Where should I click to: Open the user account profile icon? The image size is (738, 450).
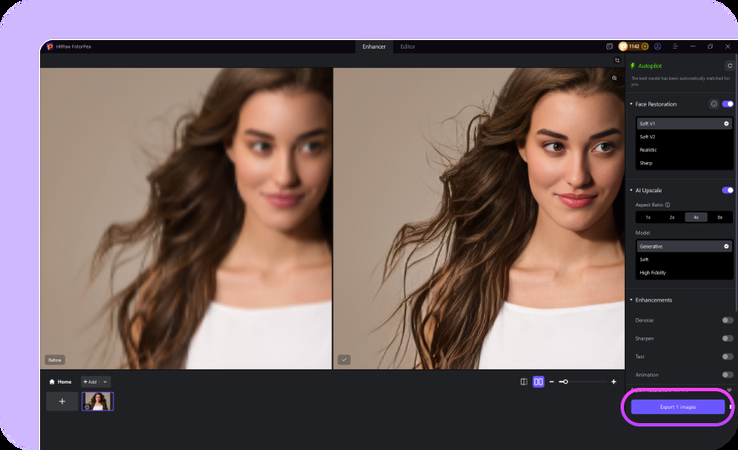tap(658, 47)
